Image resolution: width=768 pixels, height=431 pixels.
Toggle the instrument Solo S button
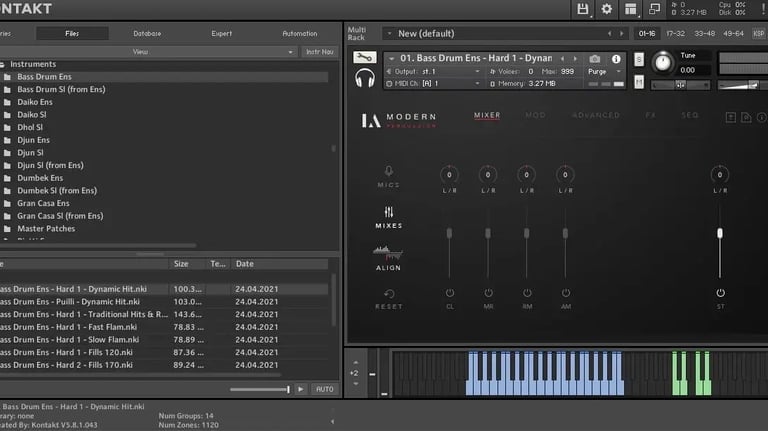click(x=639, y=59)
